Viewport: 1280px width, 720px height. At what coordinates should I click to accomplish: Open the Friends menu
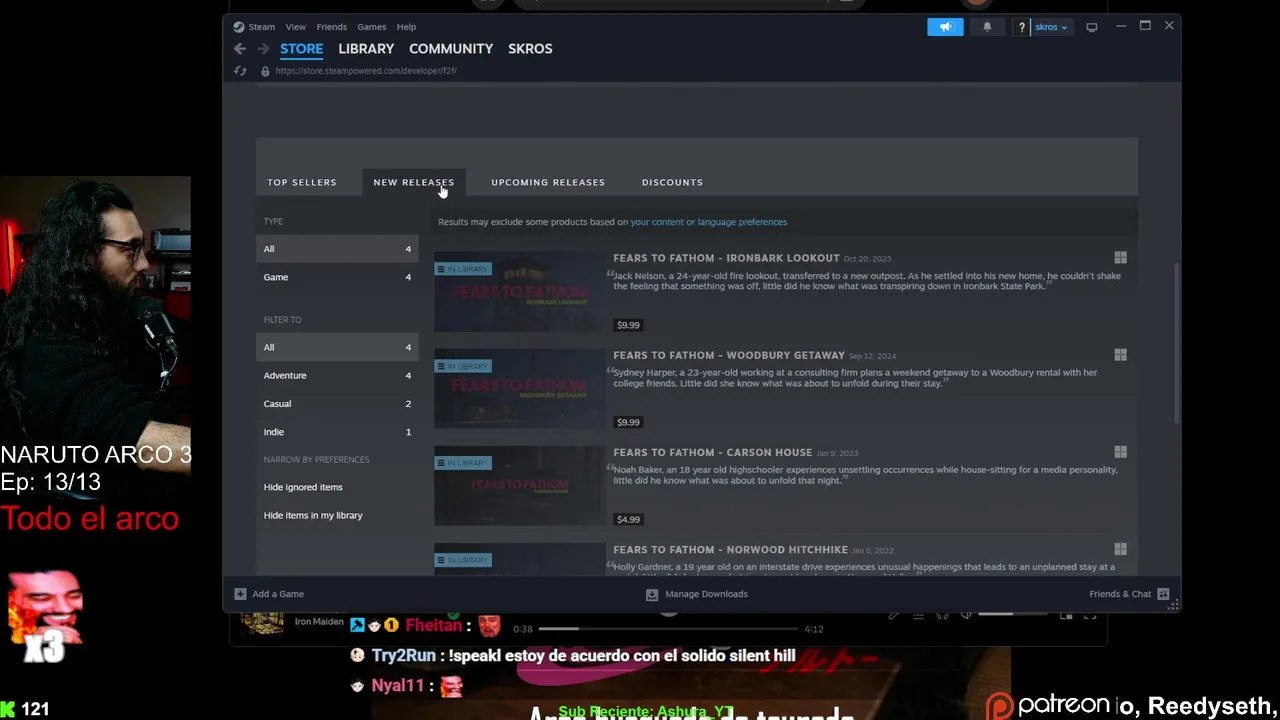click(x=331, y=27)
